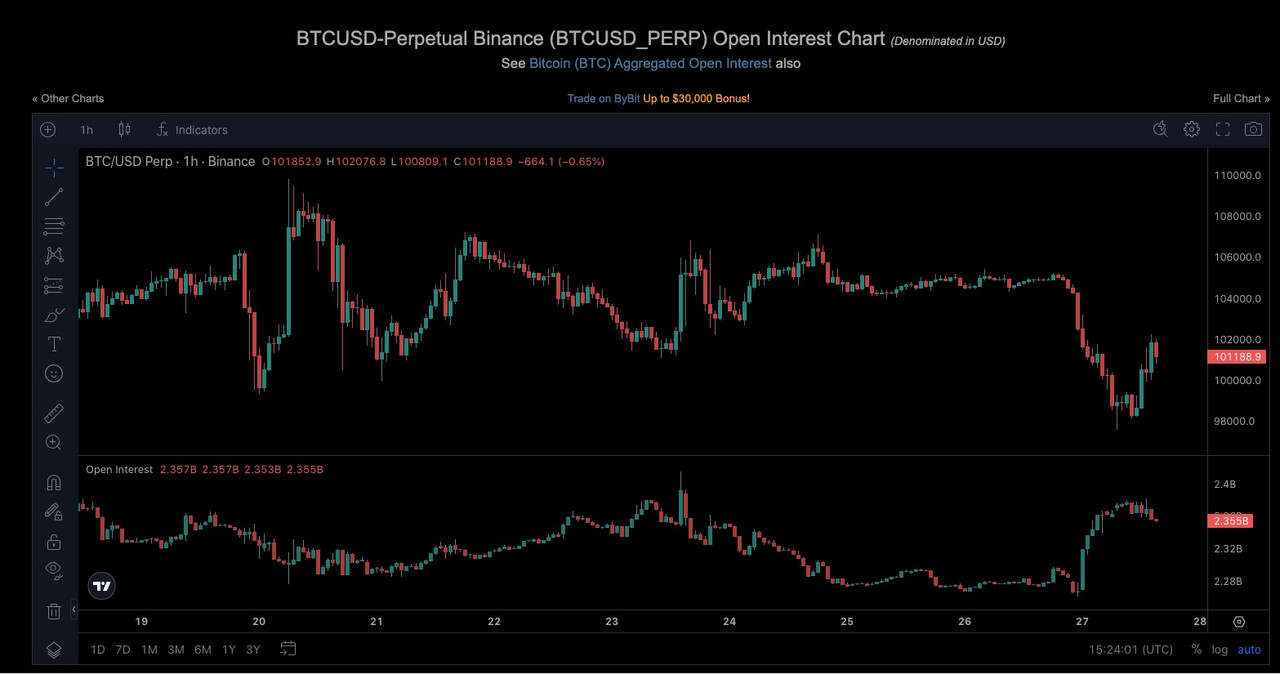
Task: Click the date label 27 on time axis
Action: click(1082, 621)
